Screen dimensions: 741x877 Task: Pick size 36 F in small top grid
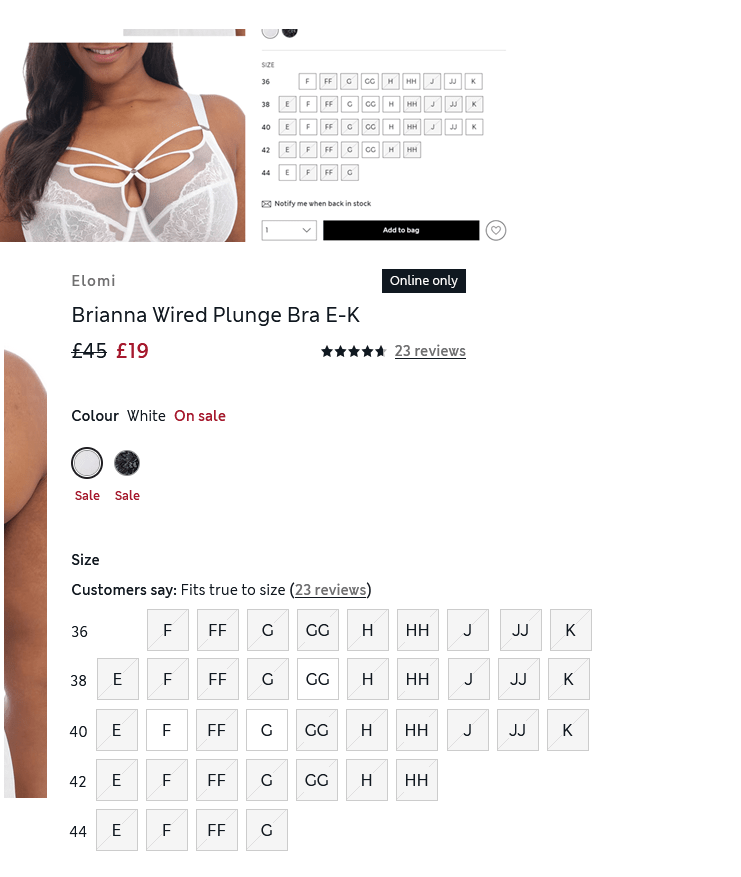click(x=308, y=82)
